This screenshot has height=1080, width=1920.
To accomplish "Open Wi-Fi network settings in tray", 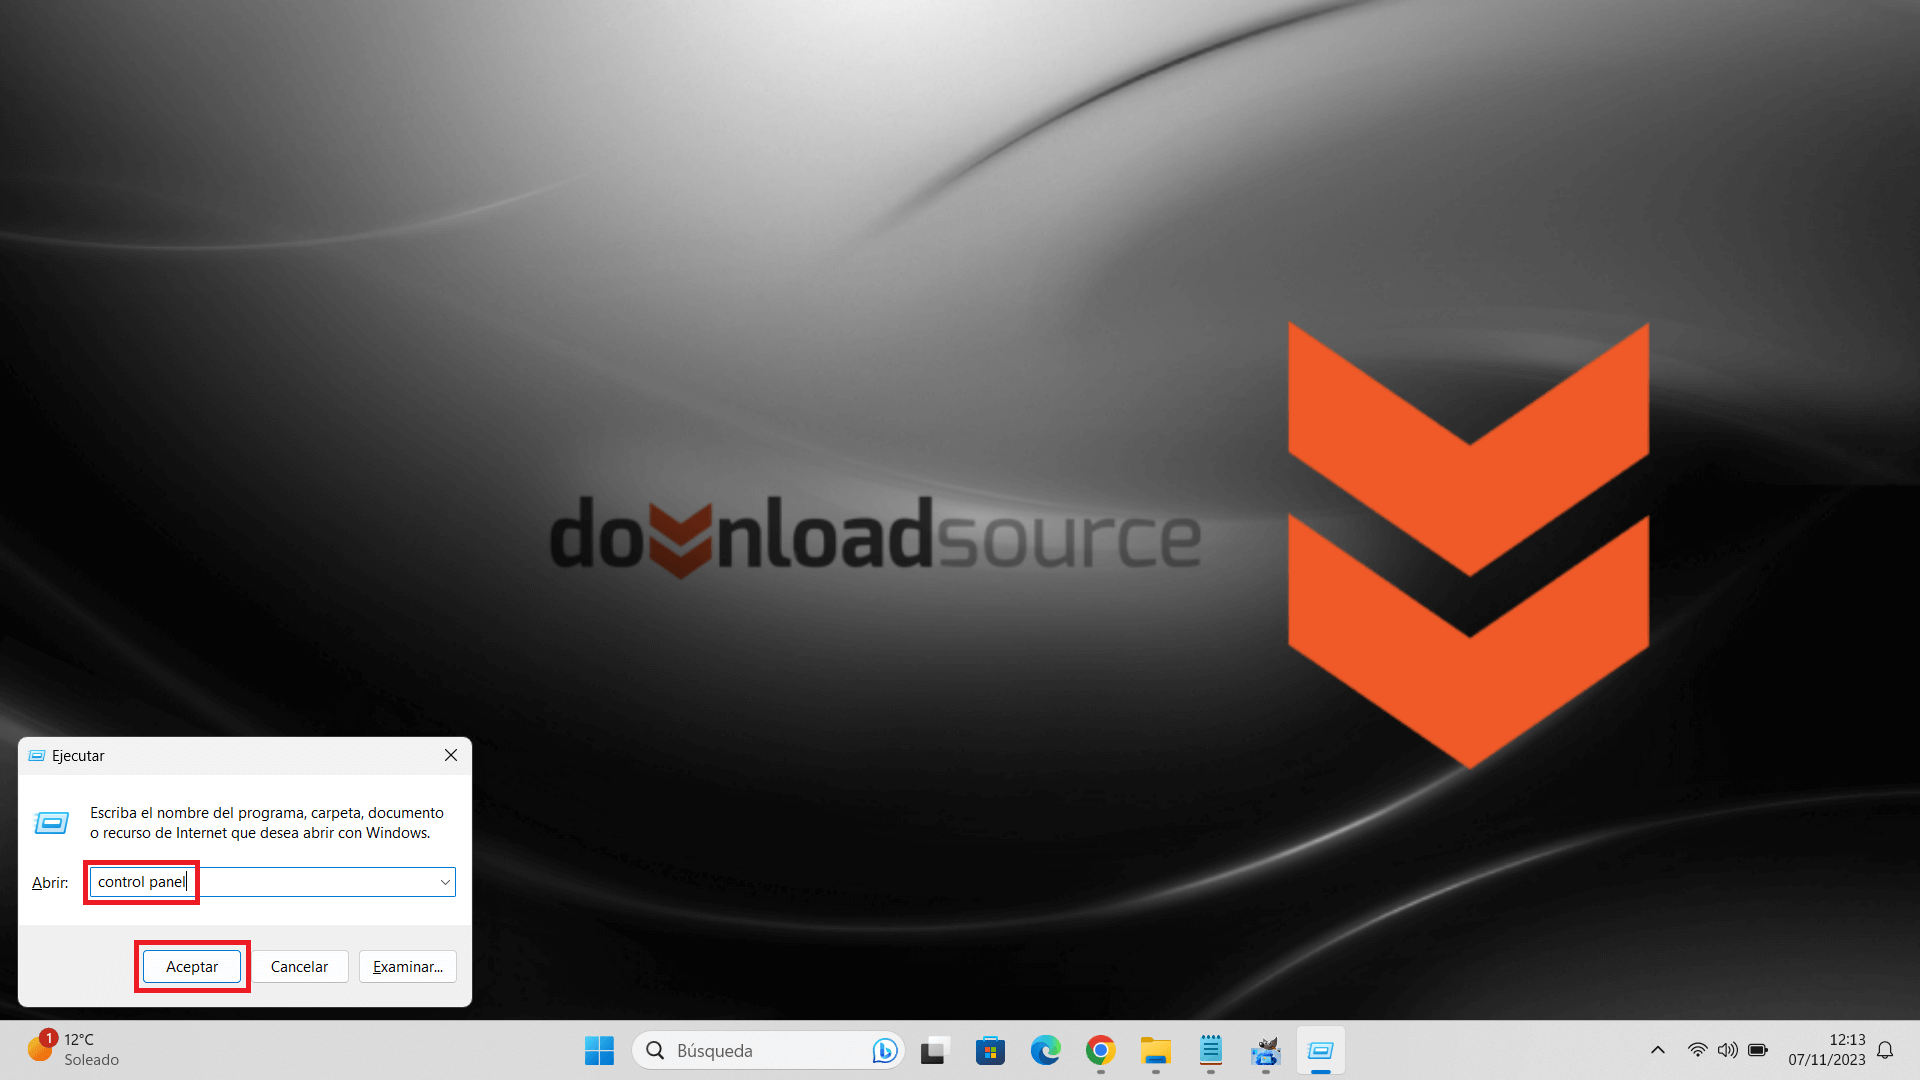I will [1697, 1050].
